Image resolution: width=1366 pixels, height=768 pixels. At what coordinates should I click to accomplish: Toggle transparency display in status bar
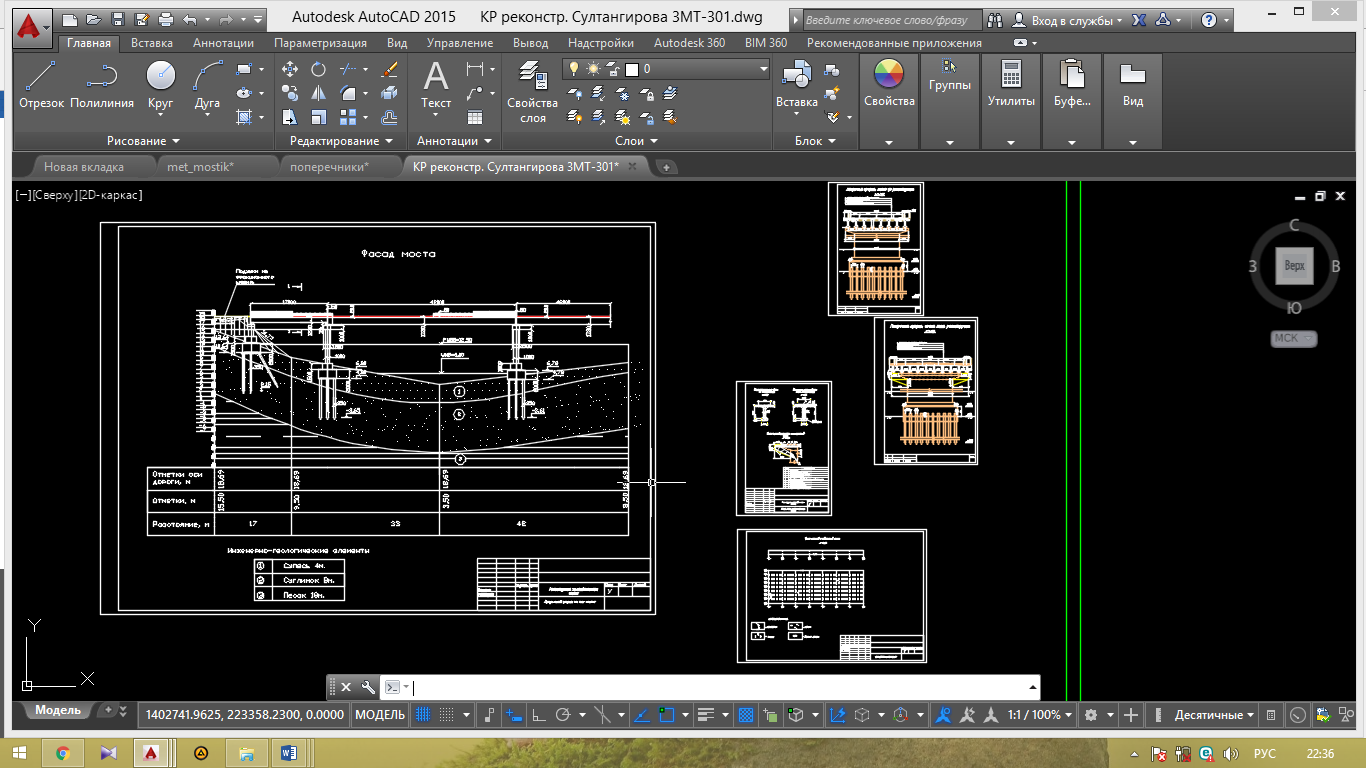tap(745, 715)
